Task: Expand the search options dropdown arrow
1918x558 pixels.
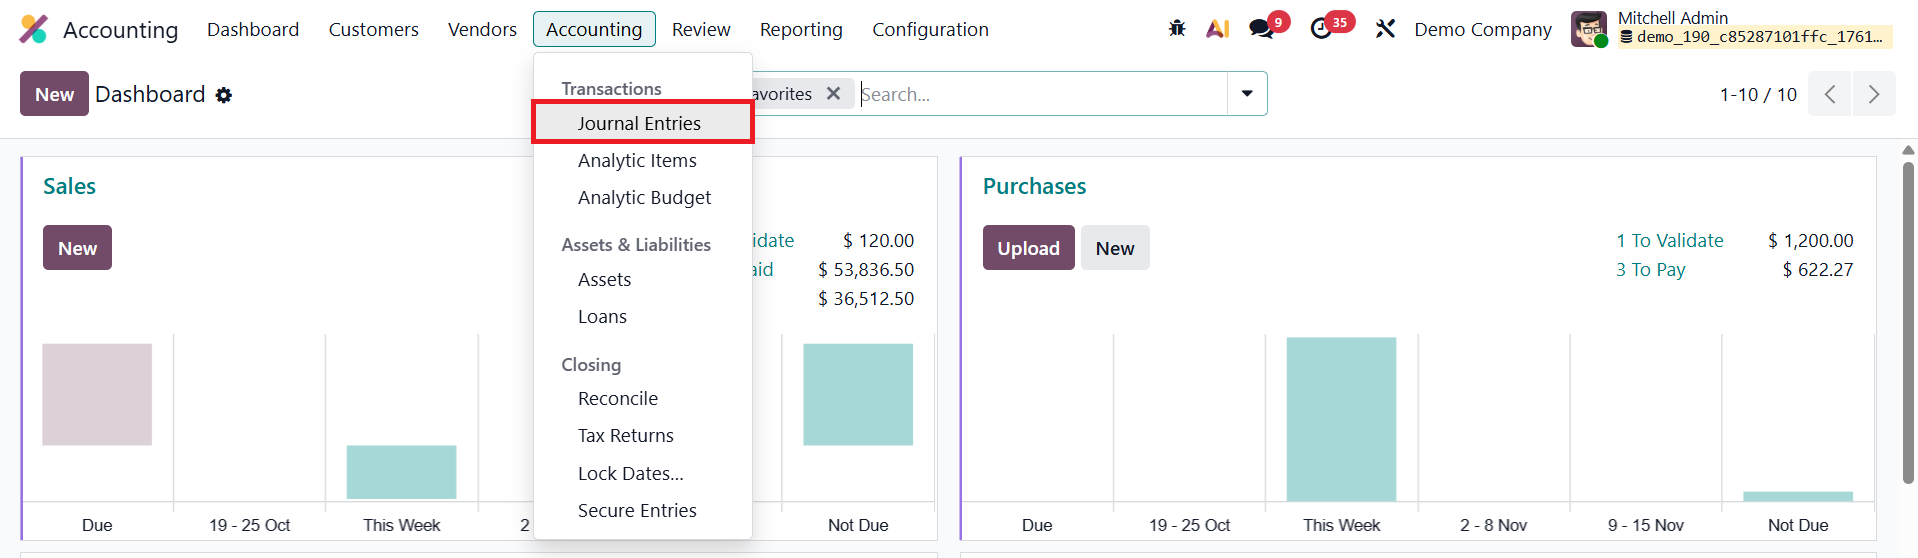Action: click(x=1247, y=94)
